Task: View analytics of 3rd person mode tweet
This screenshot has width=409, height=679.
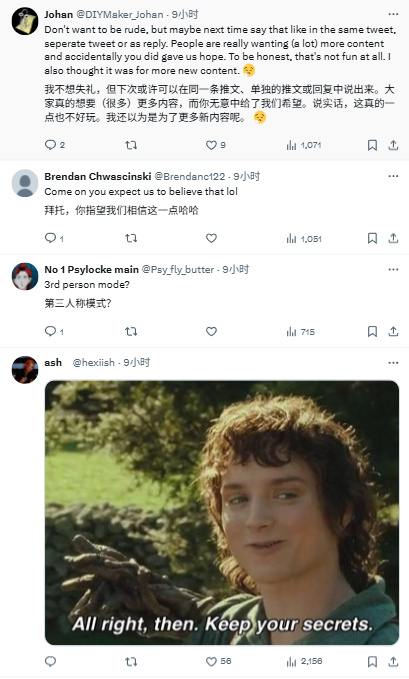Action: (x=300, y=332)
